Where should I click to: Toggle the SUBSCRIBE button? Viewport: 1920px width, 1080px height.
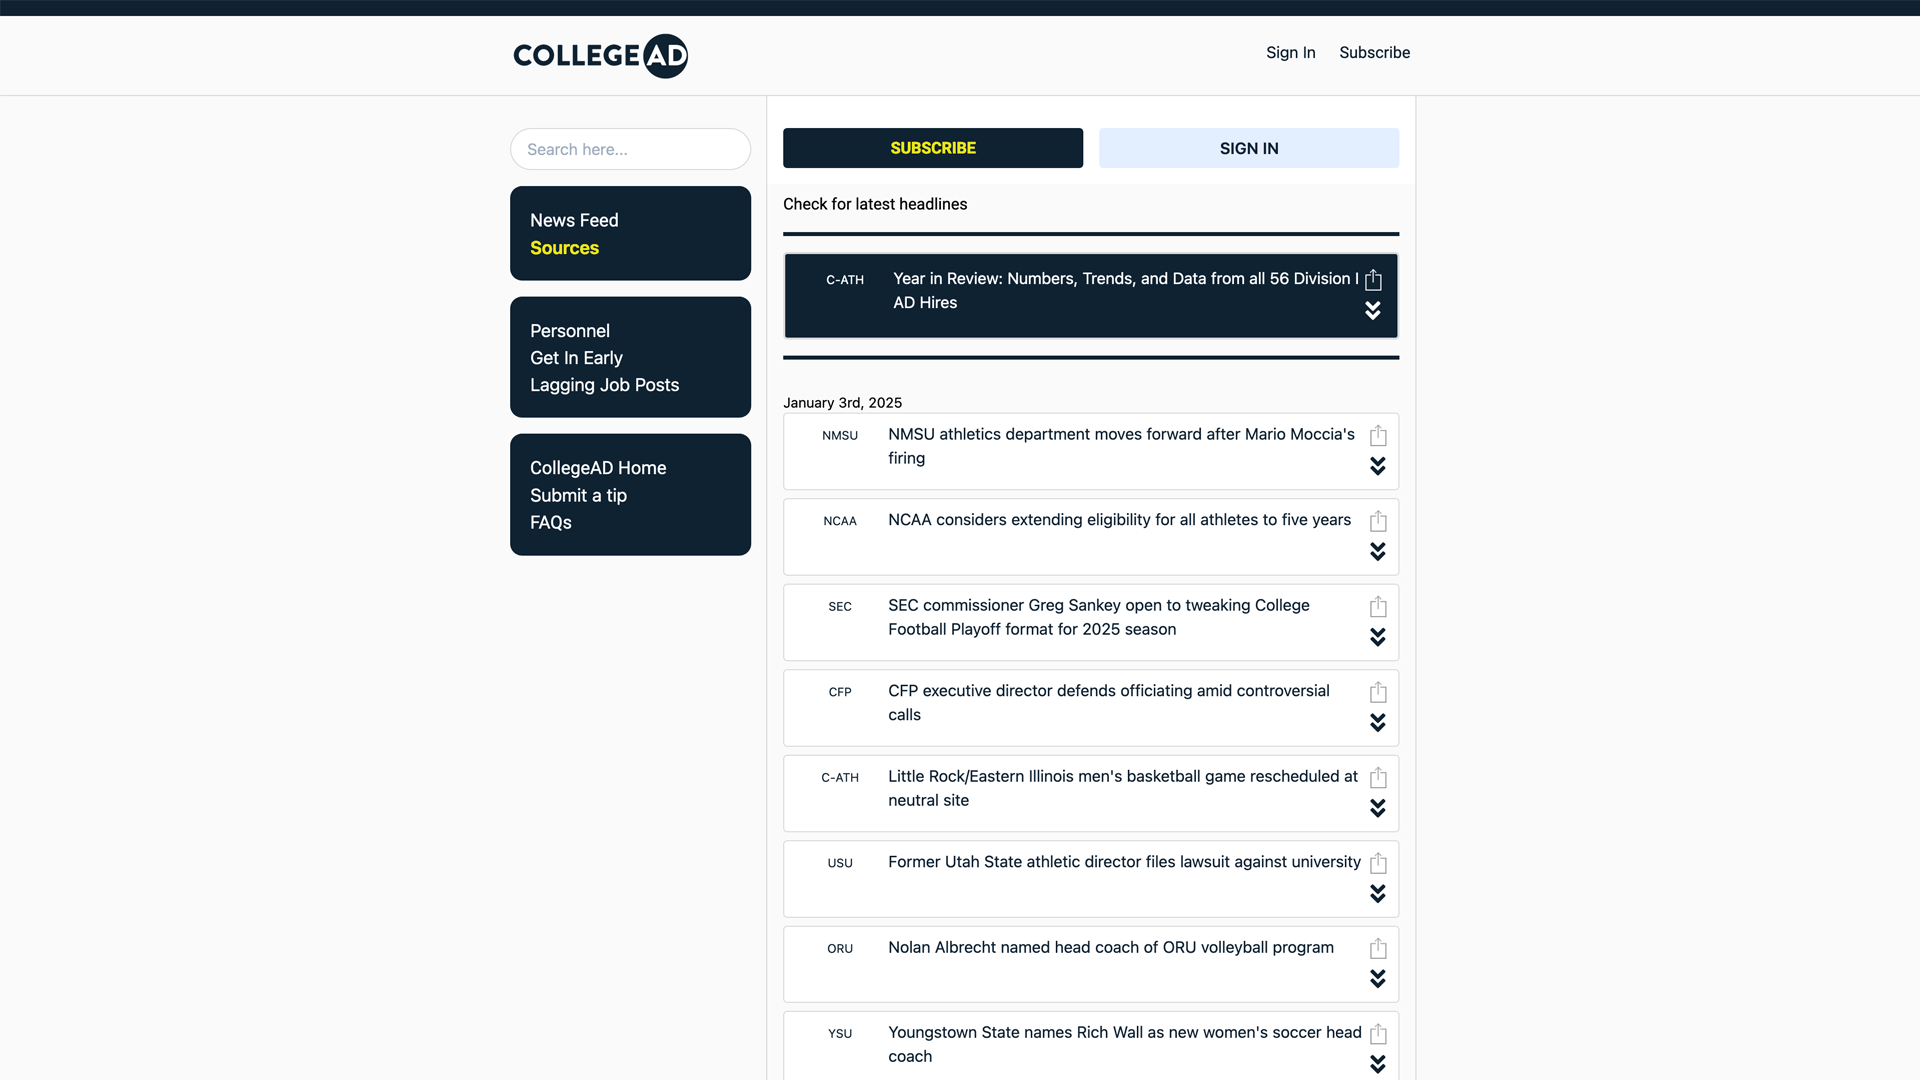pyautogui.click(x=931, y=148)
